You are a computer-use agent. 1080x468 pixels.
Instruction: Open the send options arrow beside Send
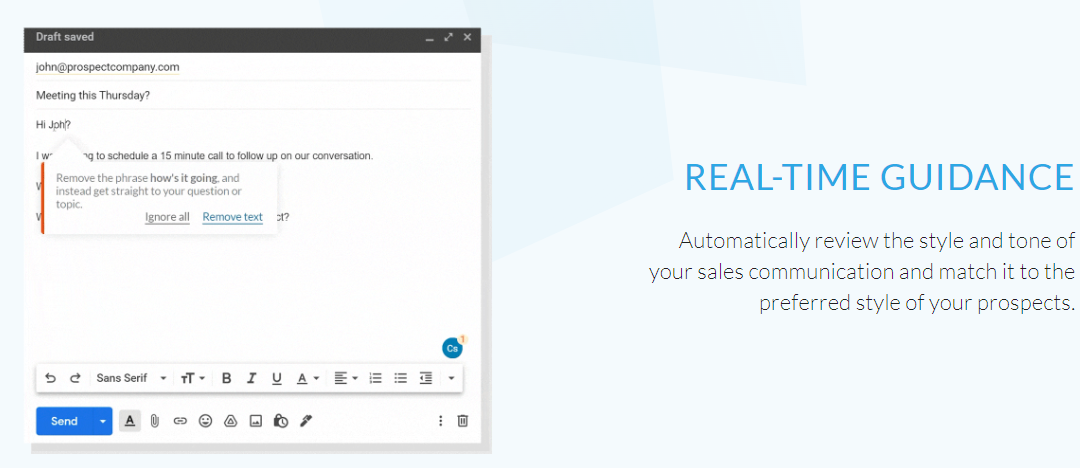click(103, 421)
